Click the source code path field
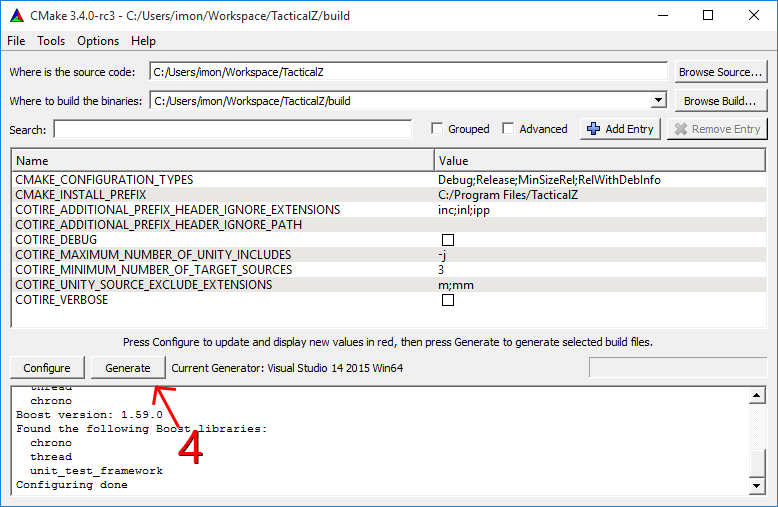The width and height of the screenshot is (778, 507). (408, 72)
